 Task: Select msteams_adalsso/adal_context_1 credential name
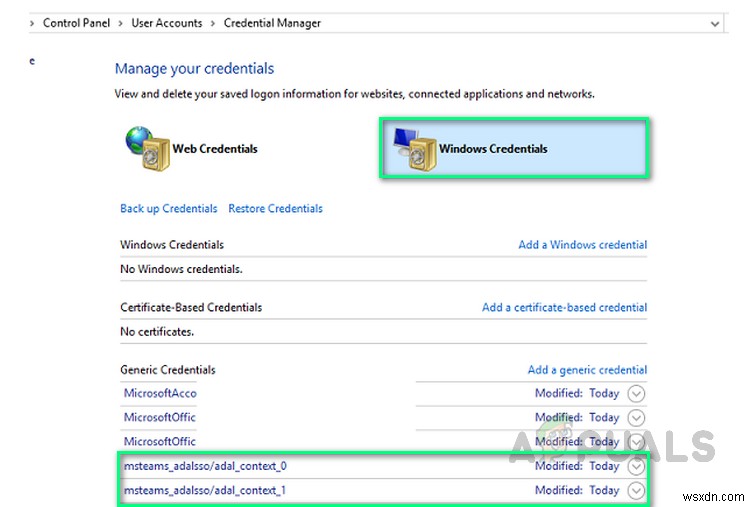coord(205,490)
